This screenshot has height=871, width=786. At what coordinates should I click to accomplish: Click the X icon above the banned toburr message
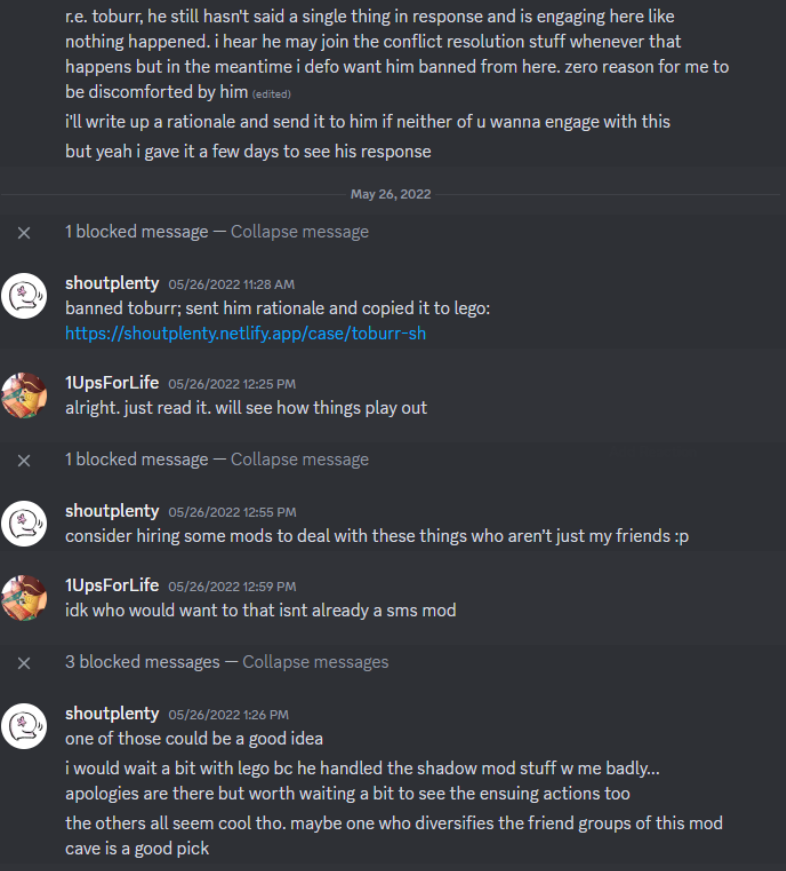(24, 232)
